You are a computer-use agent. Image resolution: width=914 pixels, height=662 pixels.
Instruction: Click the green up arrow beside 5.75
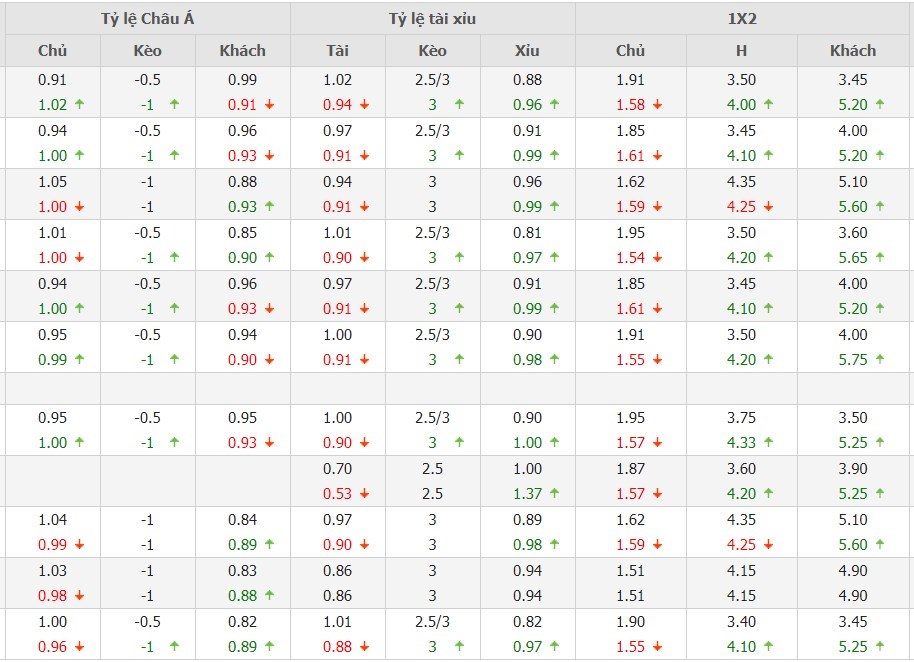880,359
